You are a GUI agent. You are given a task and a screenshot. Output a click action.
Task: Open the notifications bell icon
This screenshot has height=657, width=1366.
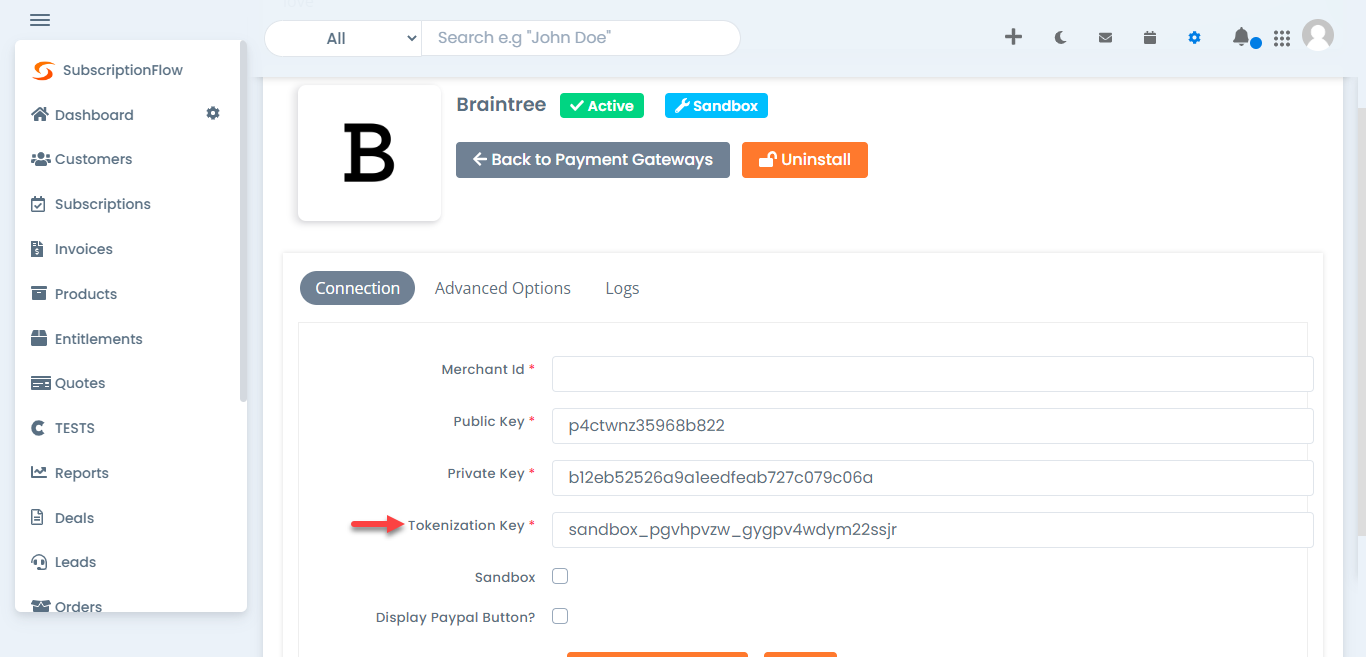[x=1241, y=37]
